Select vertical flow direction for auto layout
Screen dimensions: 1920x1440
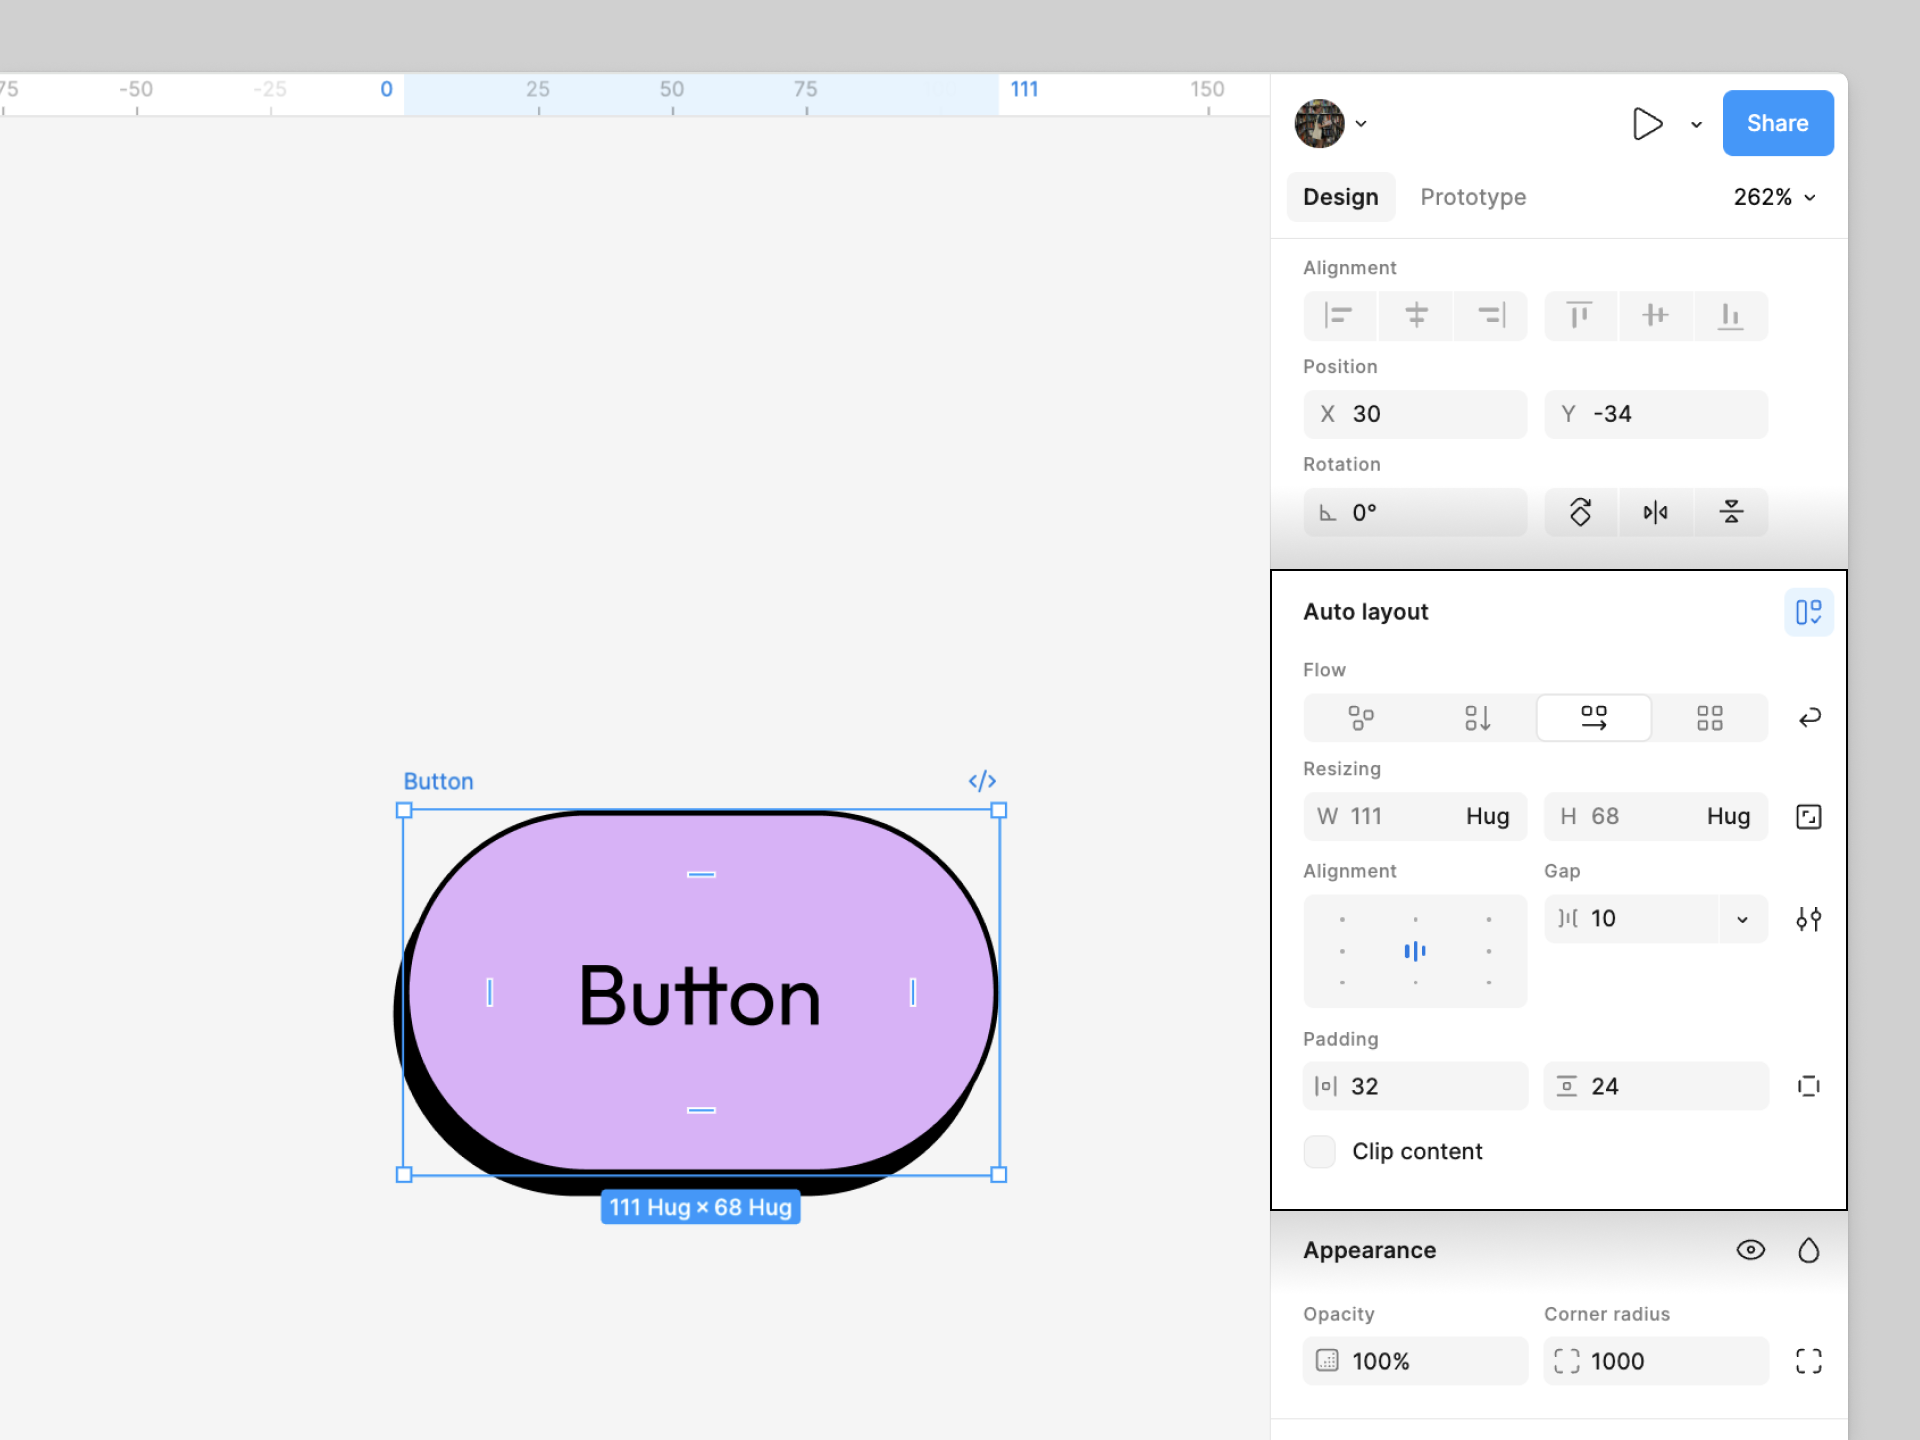coord(1477,718)
